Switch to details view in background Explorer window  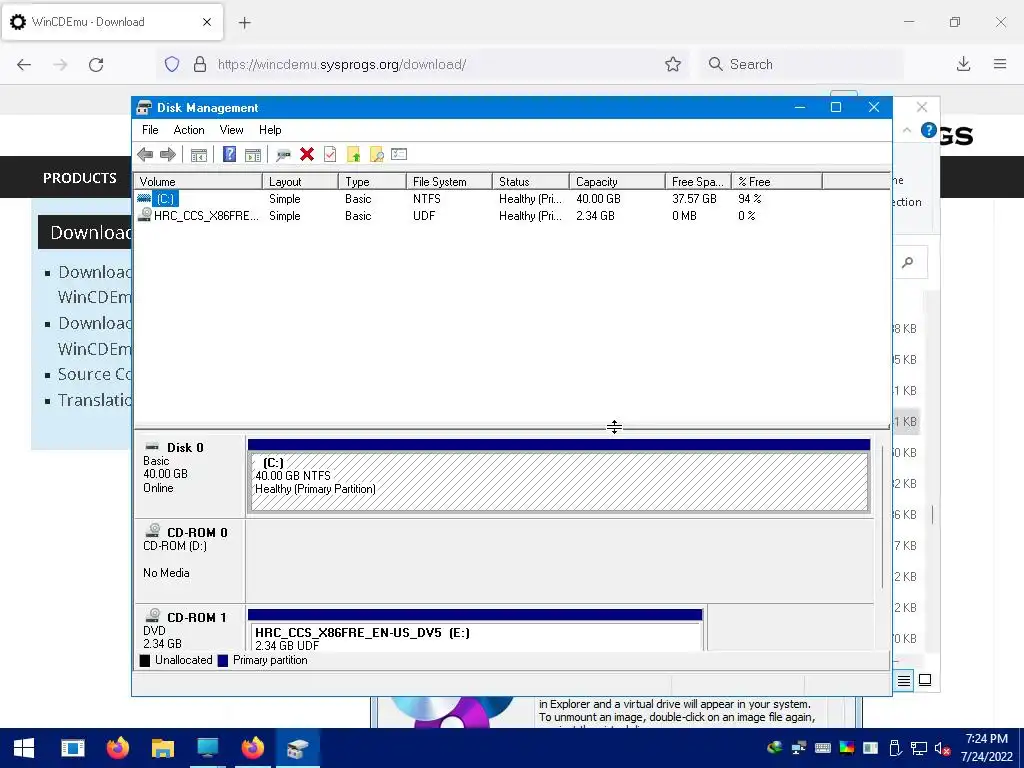coord(904,680)
